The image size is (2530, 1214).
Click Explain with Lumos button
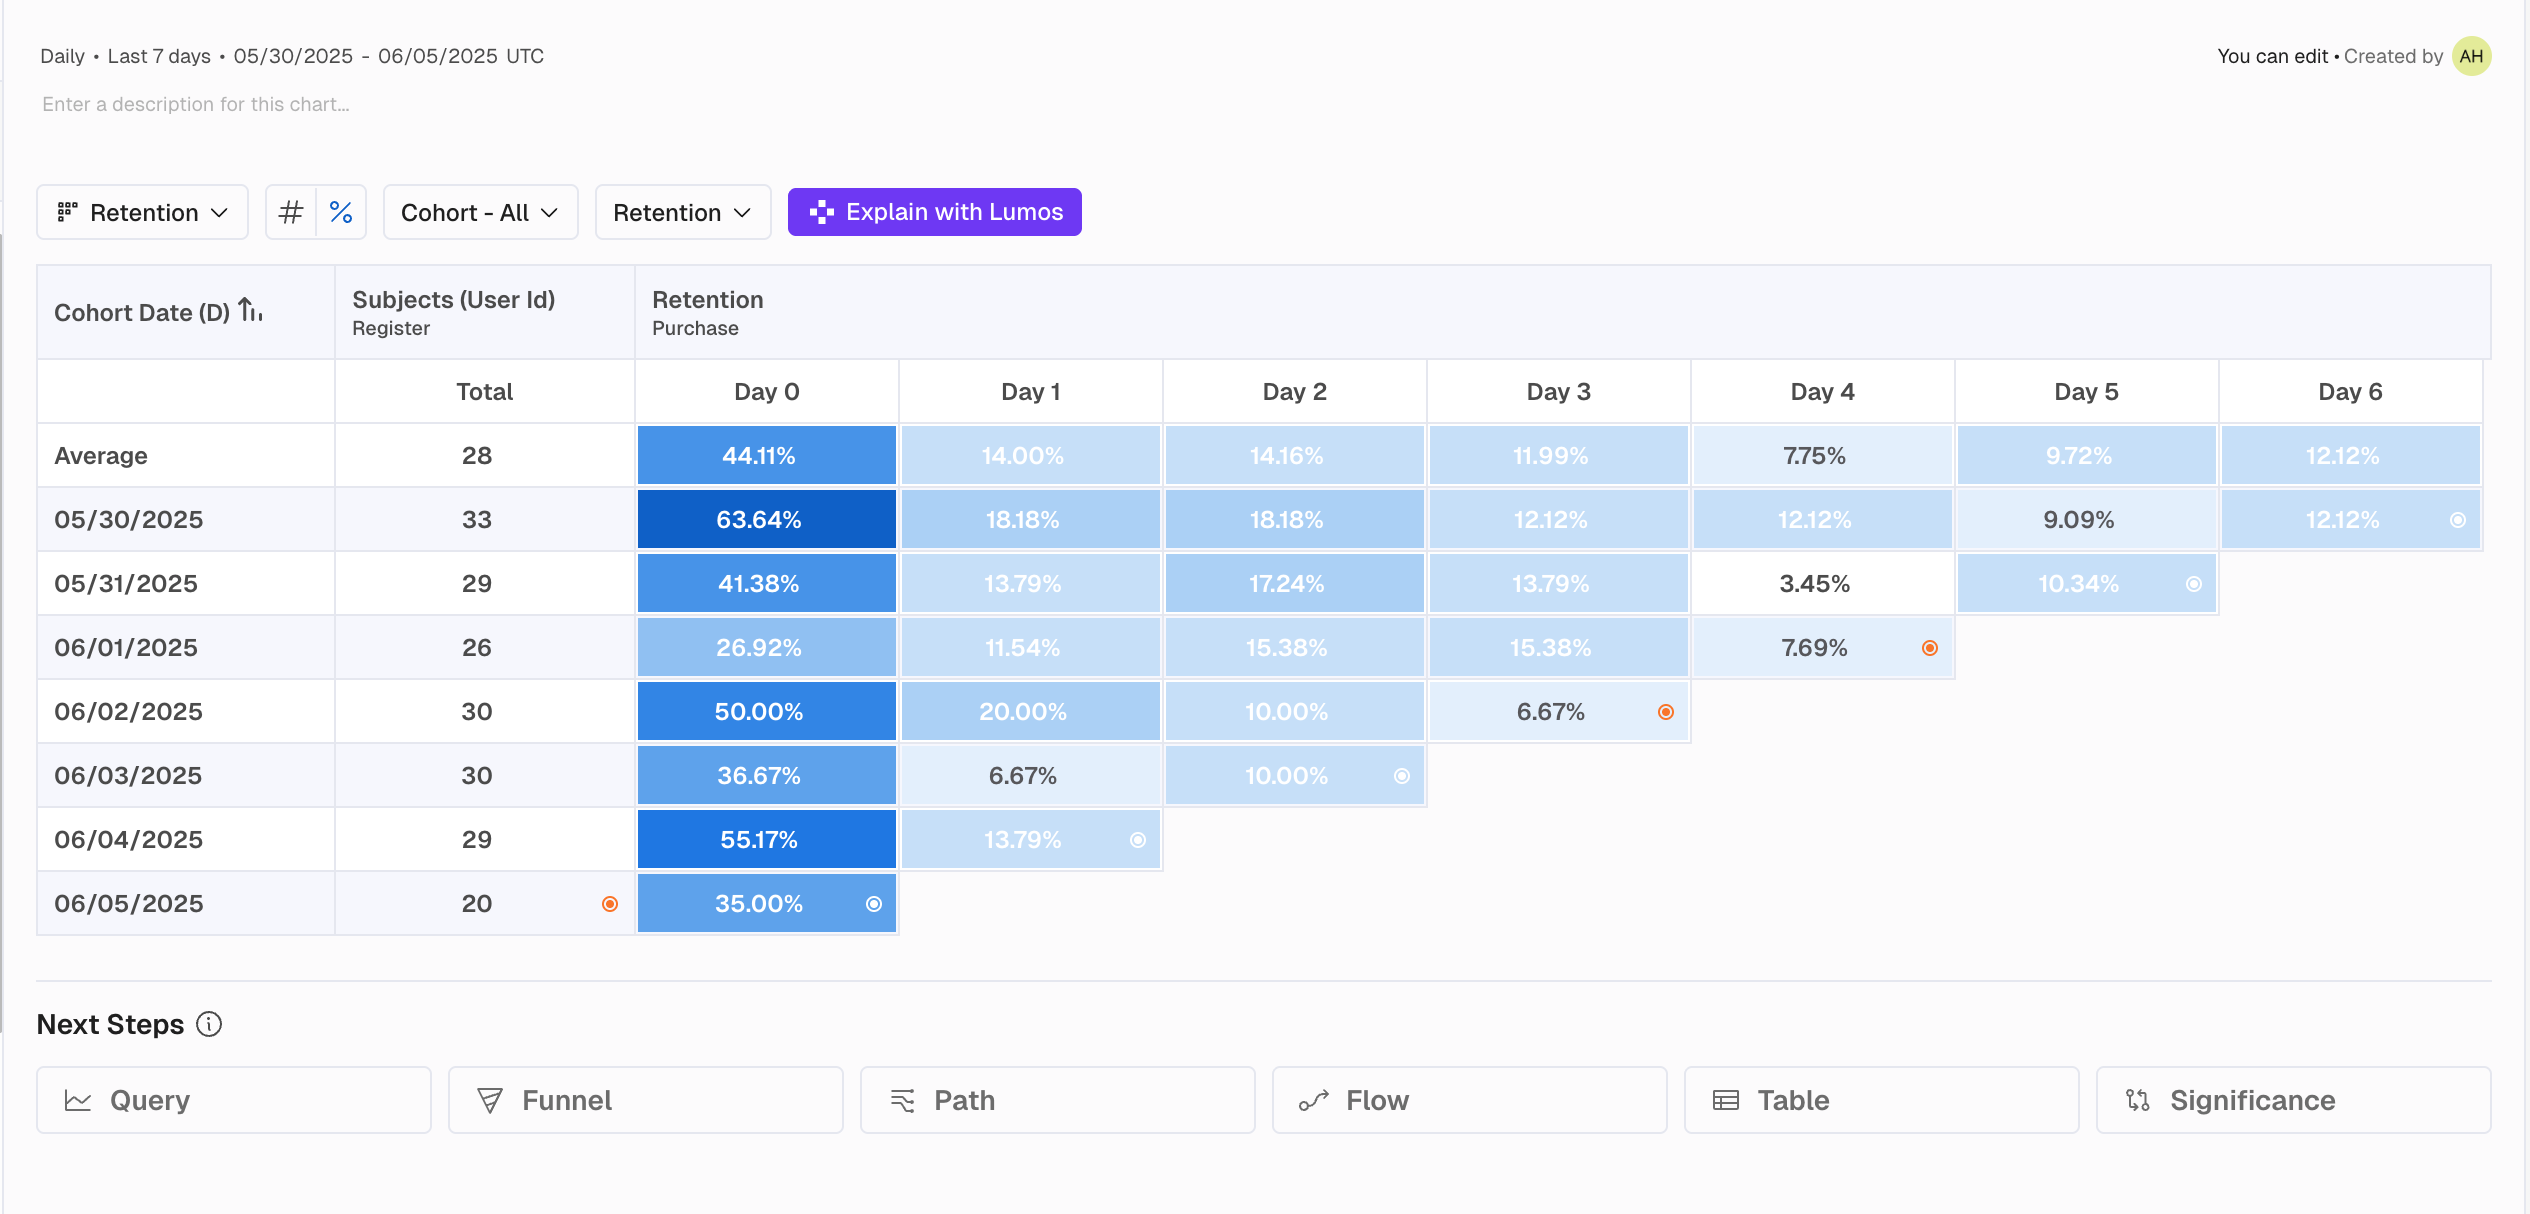click(x=934, y=212)
